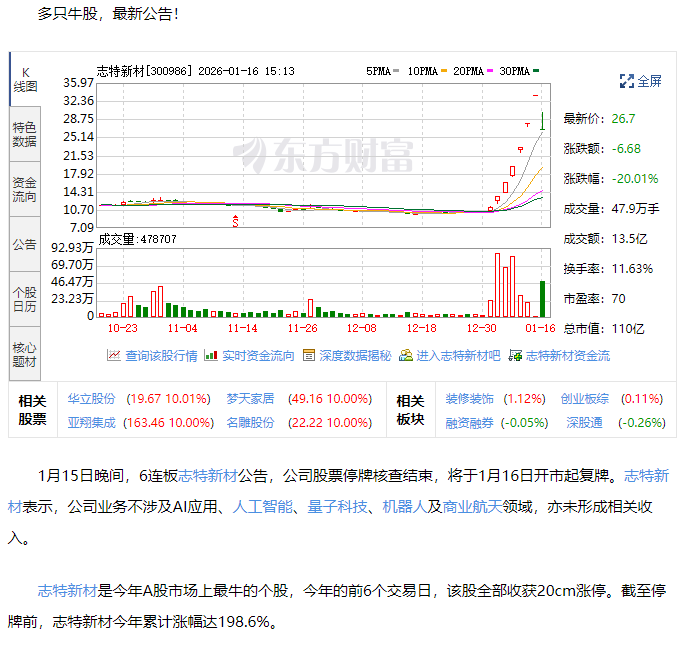
Task: Open the 机器人 link in article
Action: click(405, 506)
